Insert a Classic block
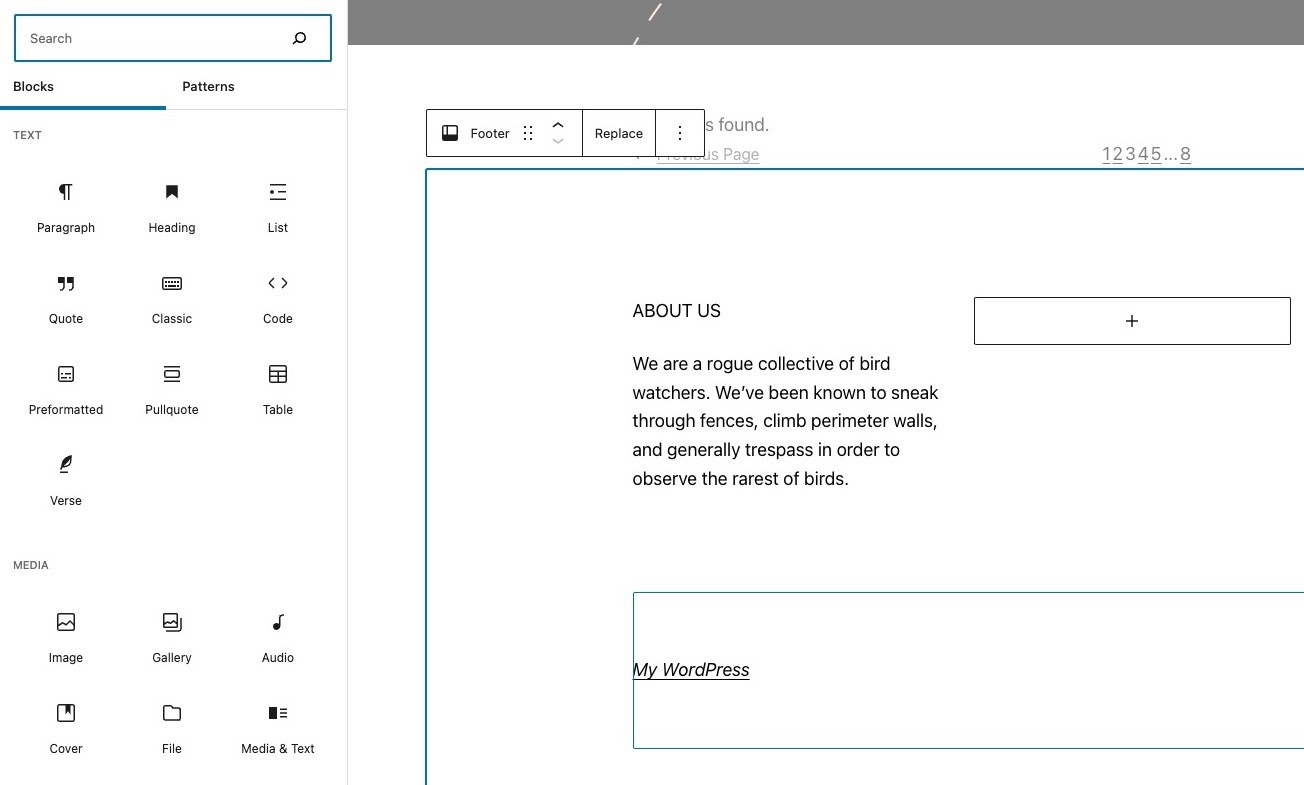1304x785 pixels. pos(172,299)
